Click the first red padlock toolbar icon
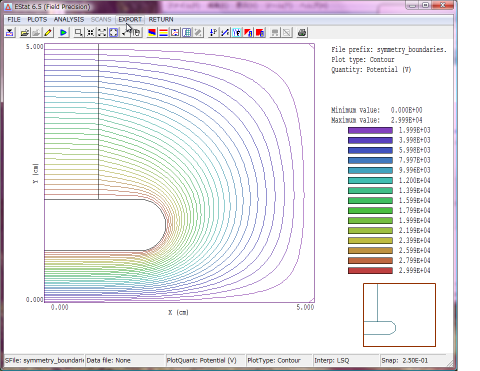Image resolution: width=480 pixels, height=371 pixels. [248, 33]
